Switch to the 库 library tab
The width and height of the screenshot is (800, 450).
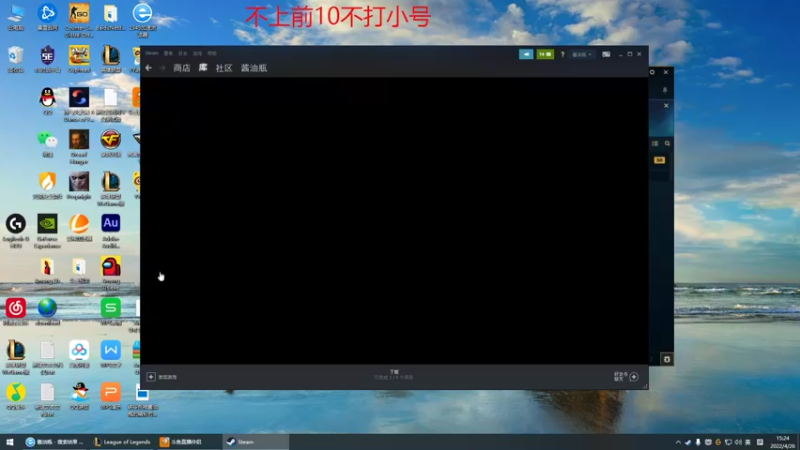(x=203, y=67)
